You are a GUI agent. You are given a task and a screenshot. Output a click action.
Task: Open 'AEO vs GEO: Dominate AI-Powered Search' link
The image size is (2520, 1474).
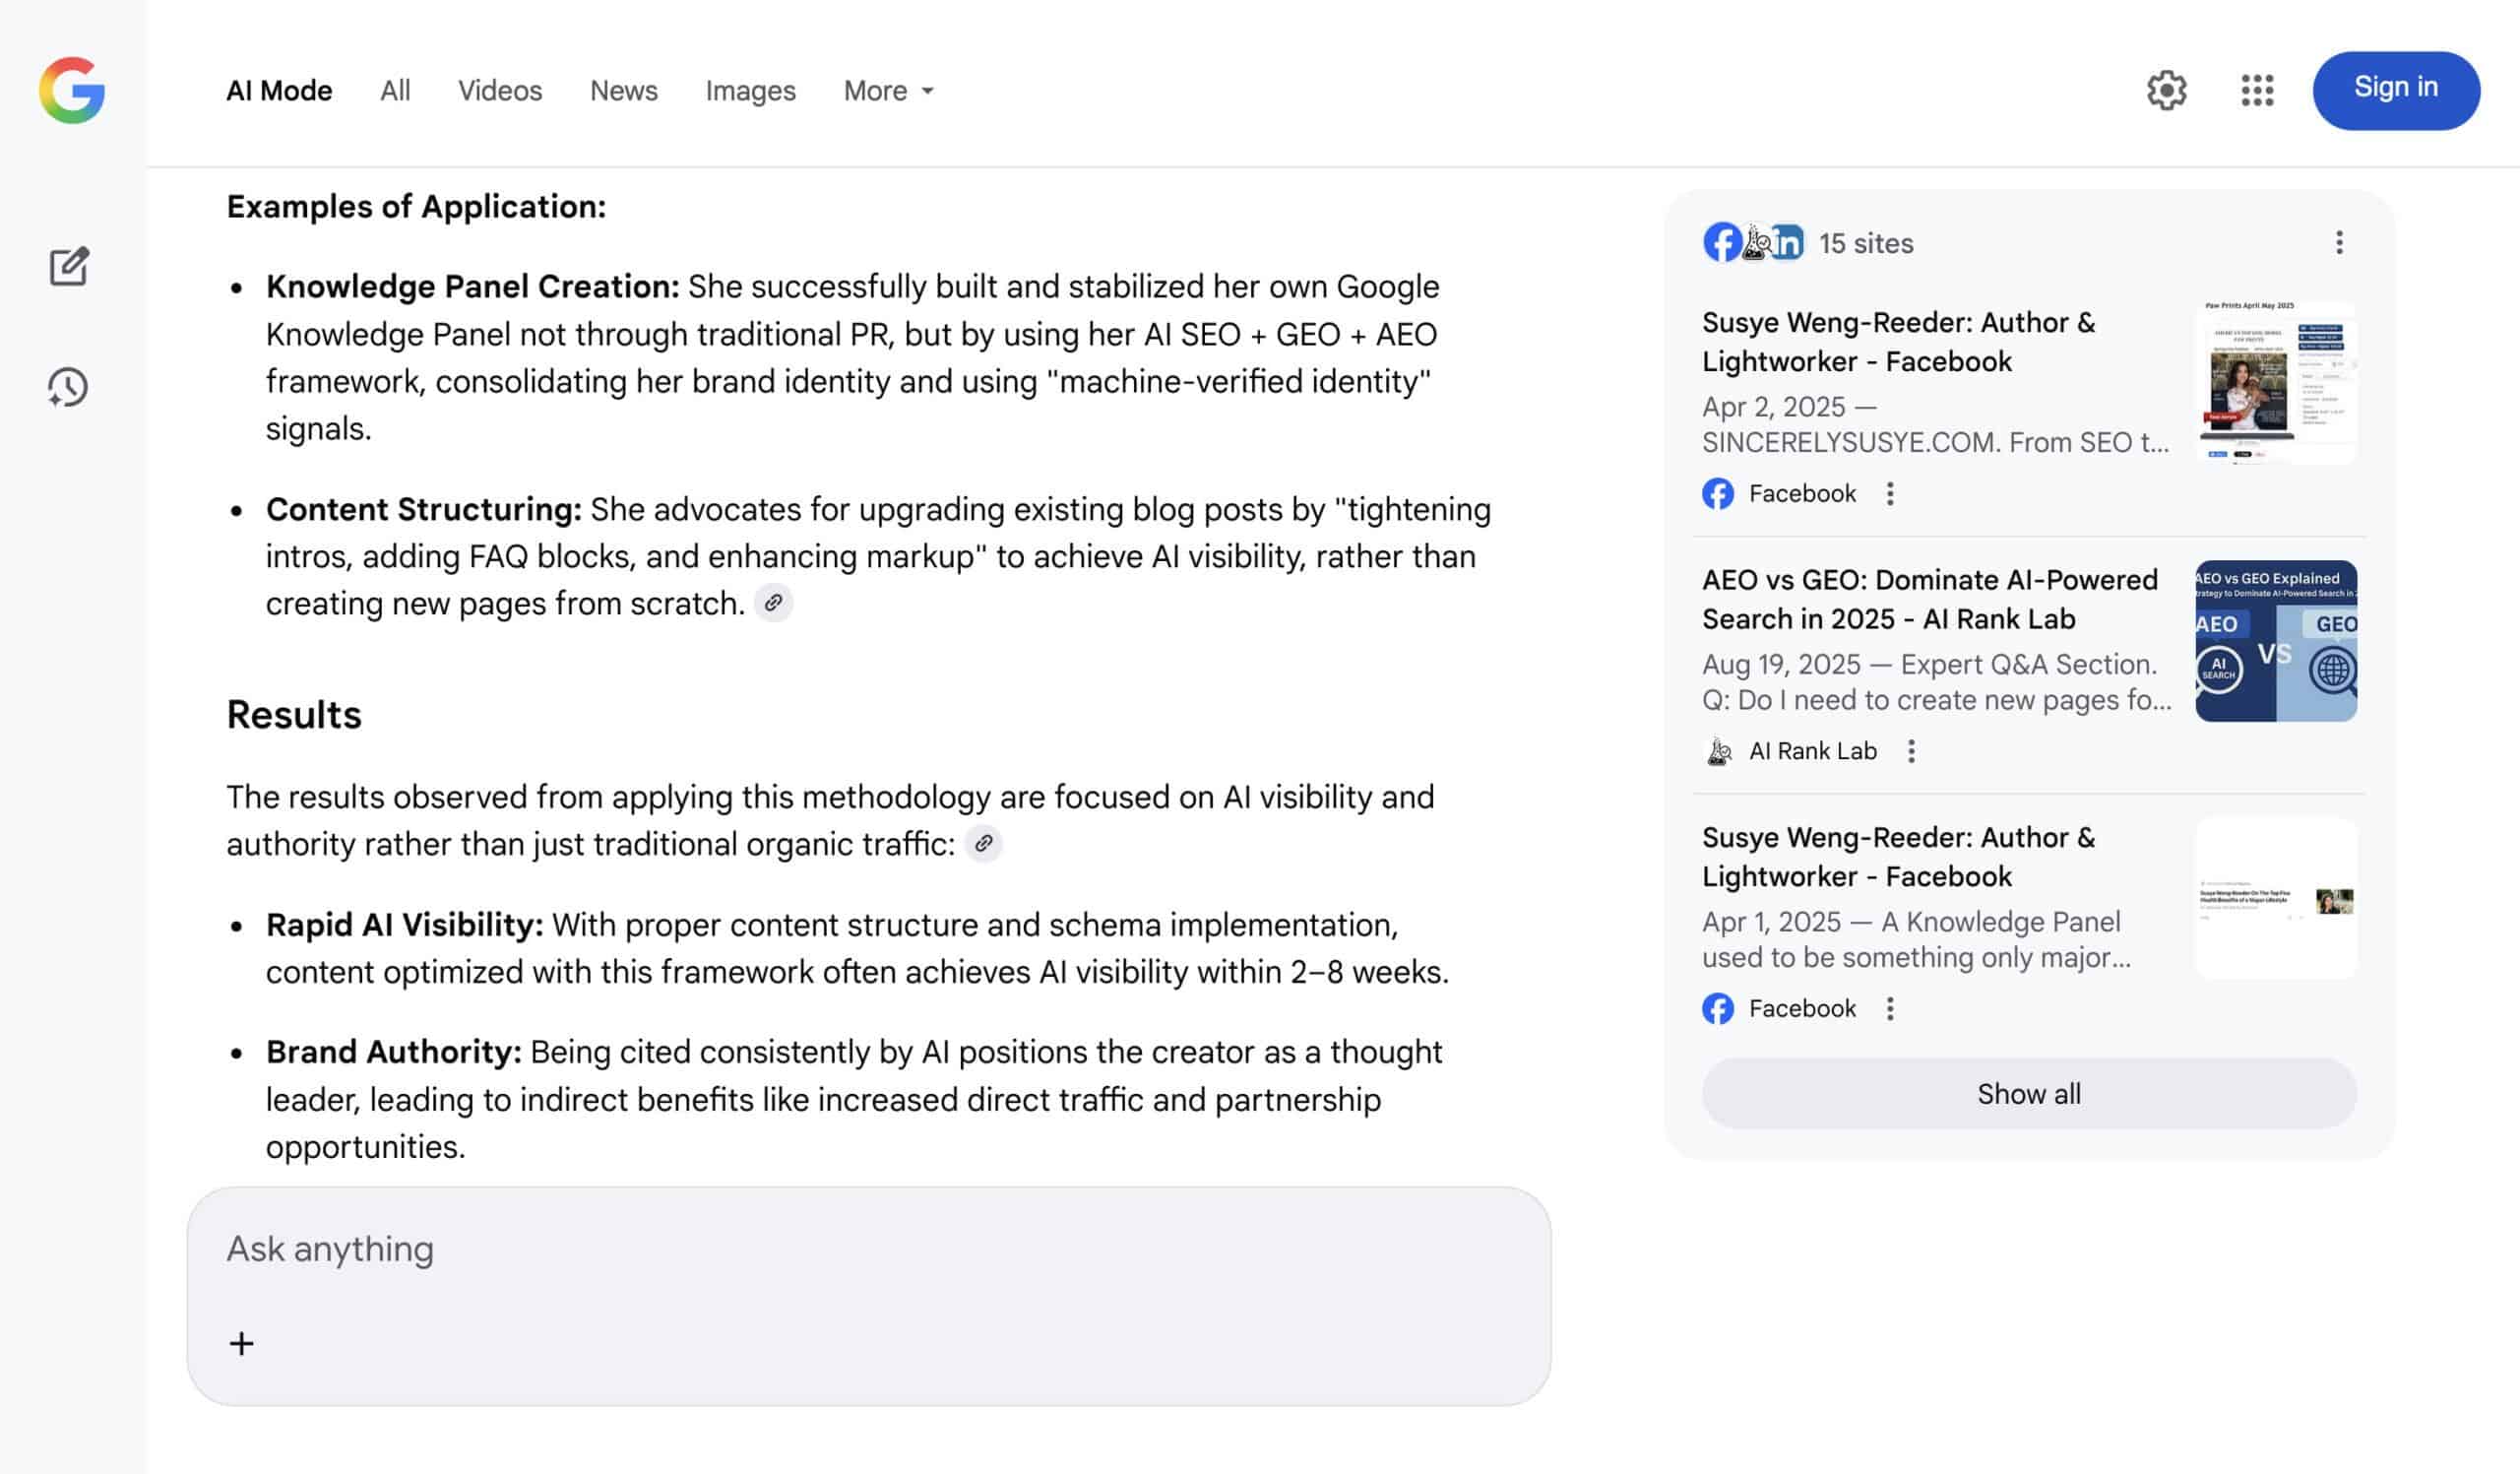(x=1929, y=599)
